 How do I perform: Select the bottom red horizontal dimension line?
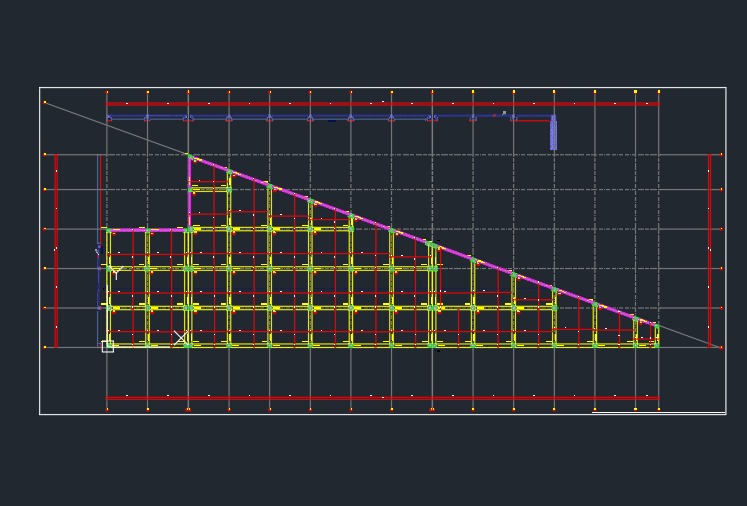[380, 398]
